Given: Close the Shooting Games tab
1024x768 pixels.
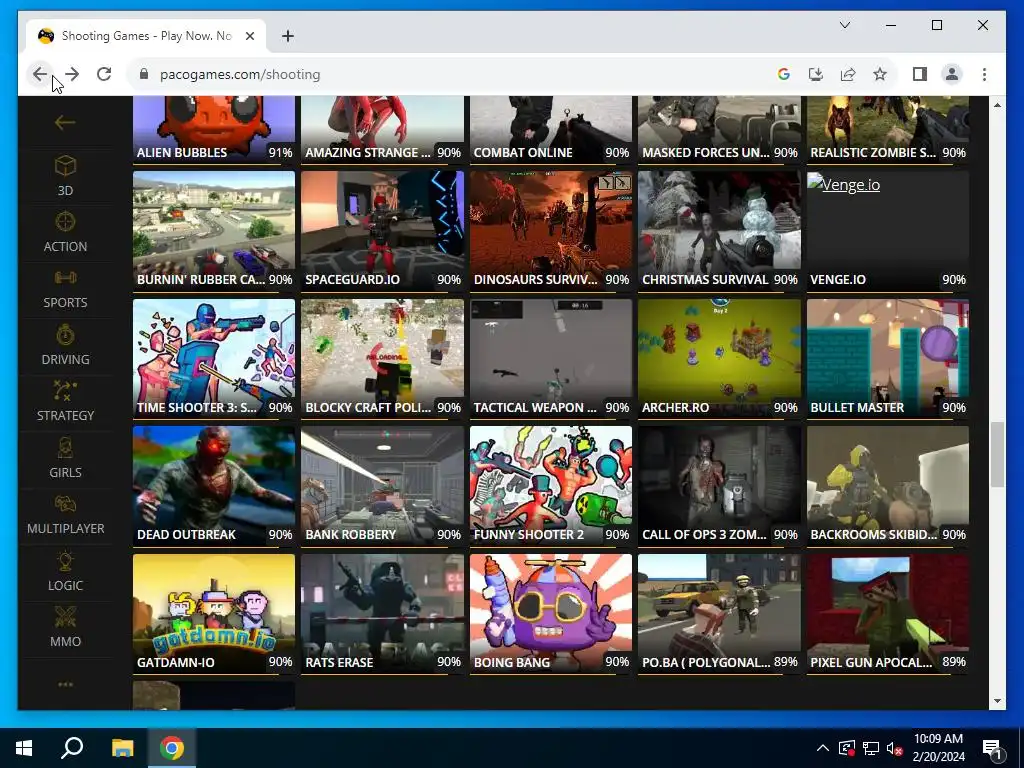Looking at the screenshot, I should [249, 36].
